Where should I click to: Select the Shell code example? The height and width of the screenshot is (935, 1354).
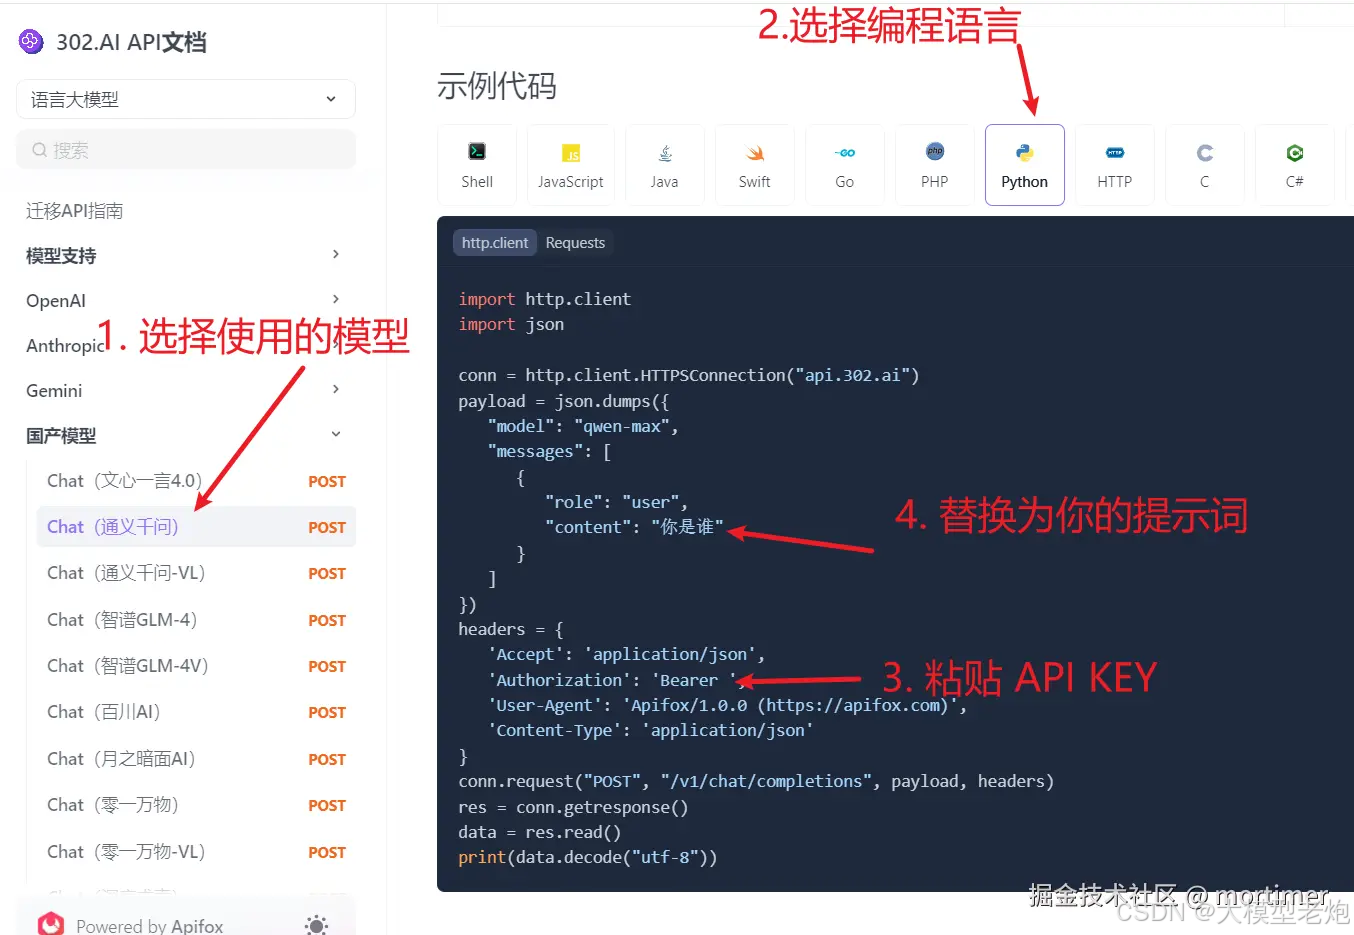(476, 164)
